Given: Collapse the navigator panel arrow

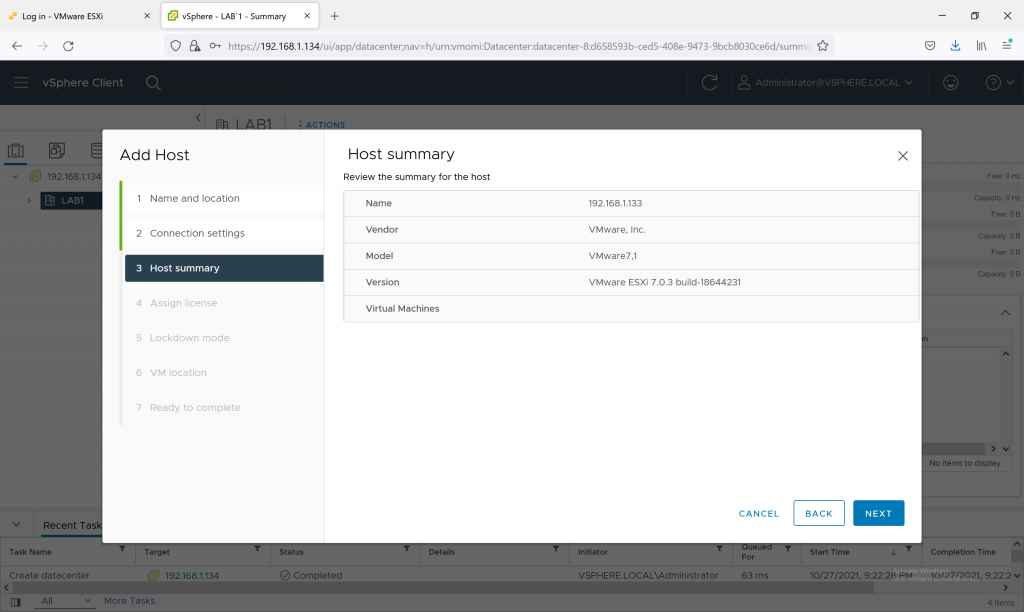Looking at the screenshot, I should click(199, 118).
